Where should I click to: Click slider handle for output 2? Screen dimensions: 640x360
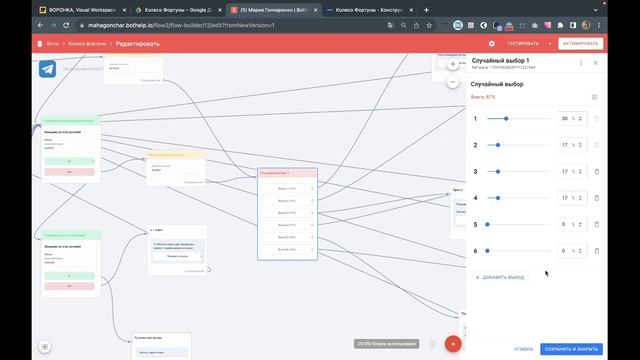[x=498, y=145]
